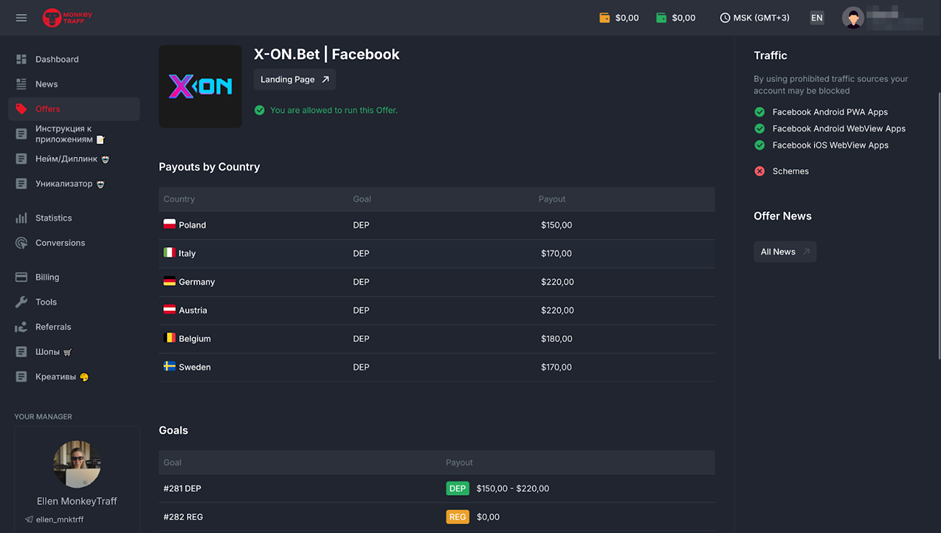Click the Шопы sidebar icon
This screenshot has width=941, height=533.
point(21,352)
